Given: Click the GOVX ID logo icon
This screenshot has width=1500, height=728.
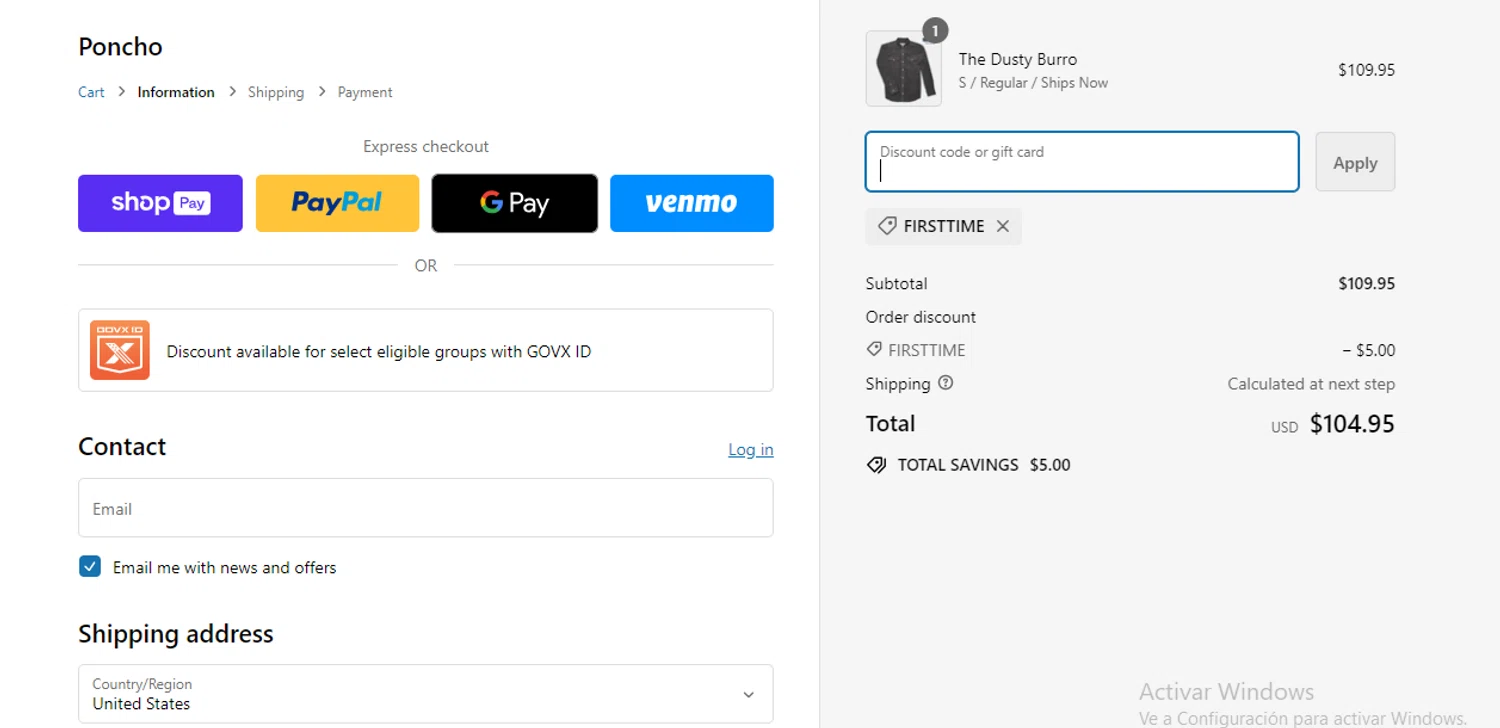Looking at the screenshot, I should click(120, 350).
